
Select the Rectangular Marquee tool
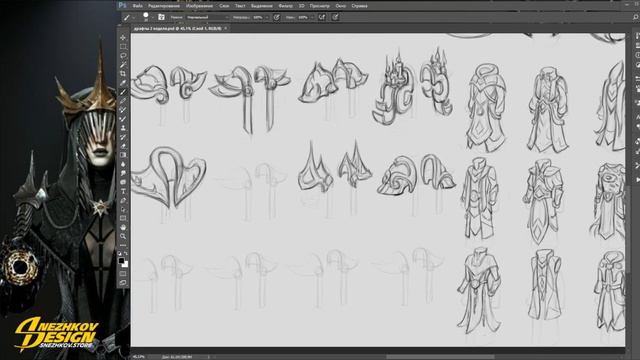click(123, 47)
